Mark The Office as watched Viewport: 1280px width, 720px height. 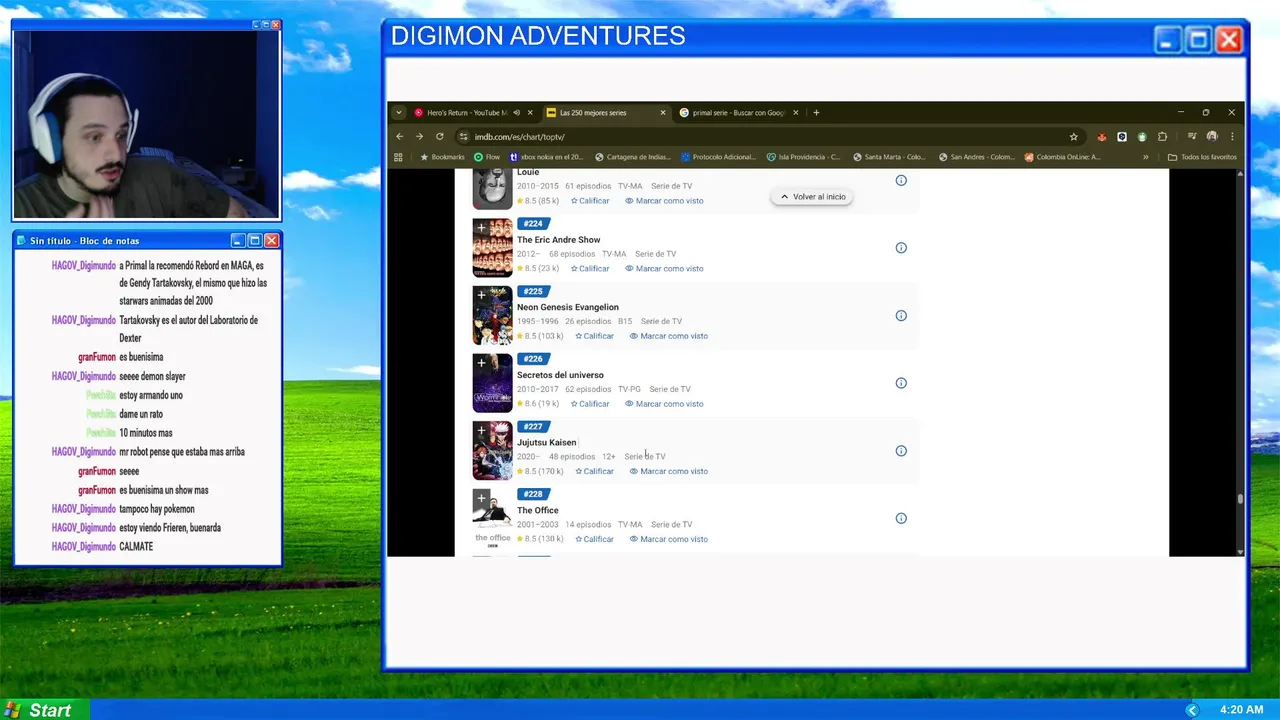668,539
